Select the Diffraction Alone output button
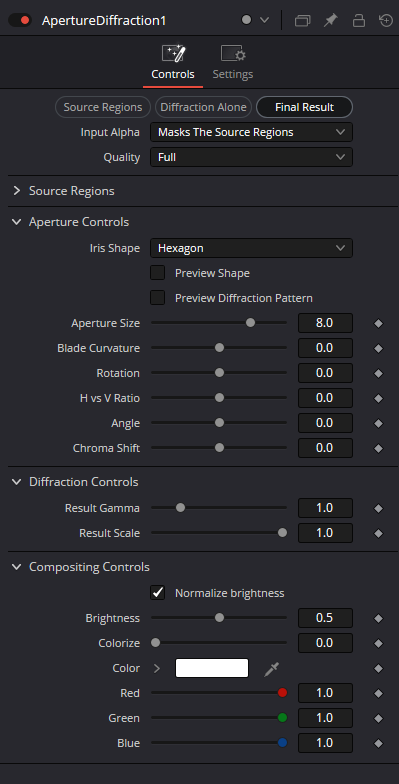This screenshot has width=399, height=784. [x=204, y=107]
